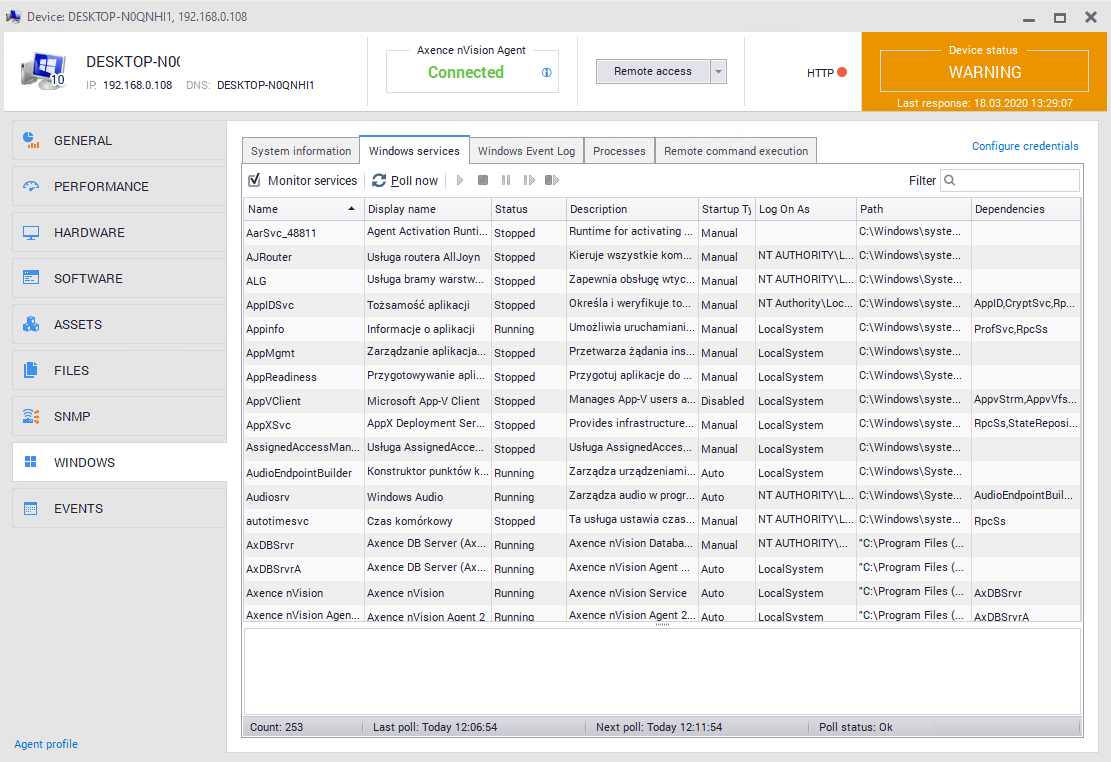Sort services by the Name column header

pos(300,209)
